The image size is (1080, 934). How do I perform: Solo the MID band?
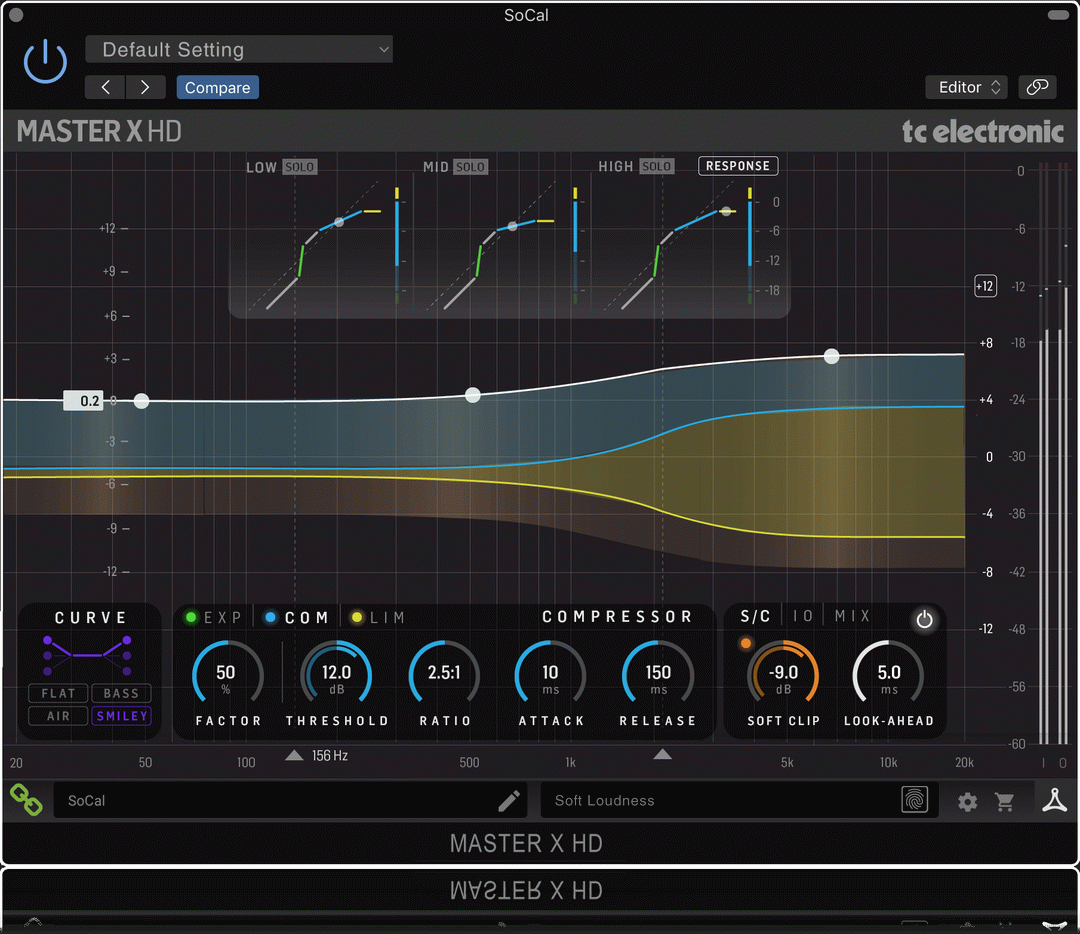(470, 167)
